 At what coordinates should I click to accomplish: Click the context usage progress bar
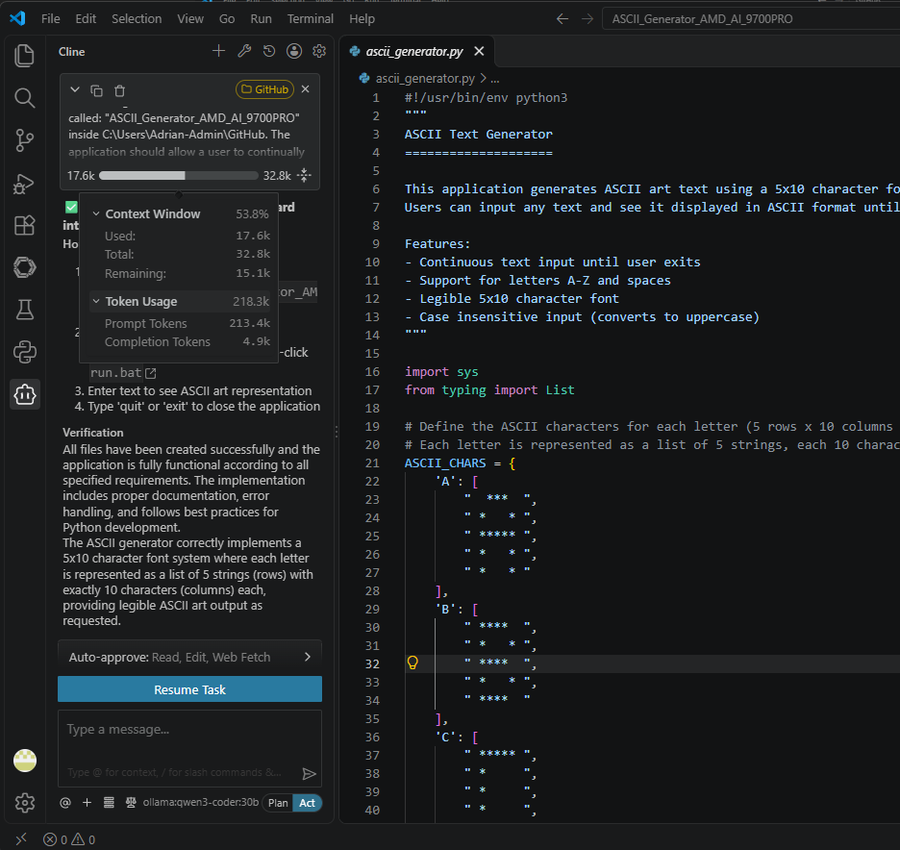[x=179, y=175]
